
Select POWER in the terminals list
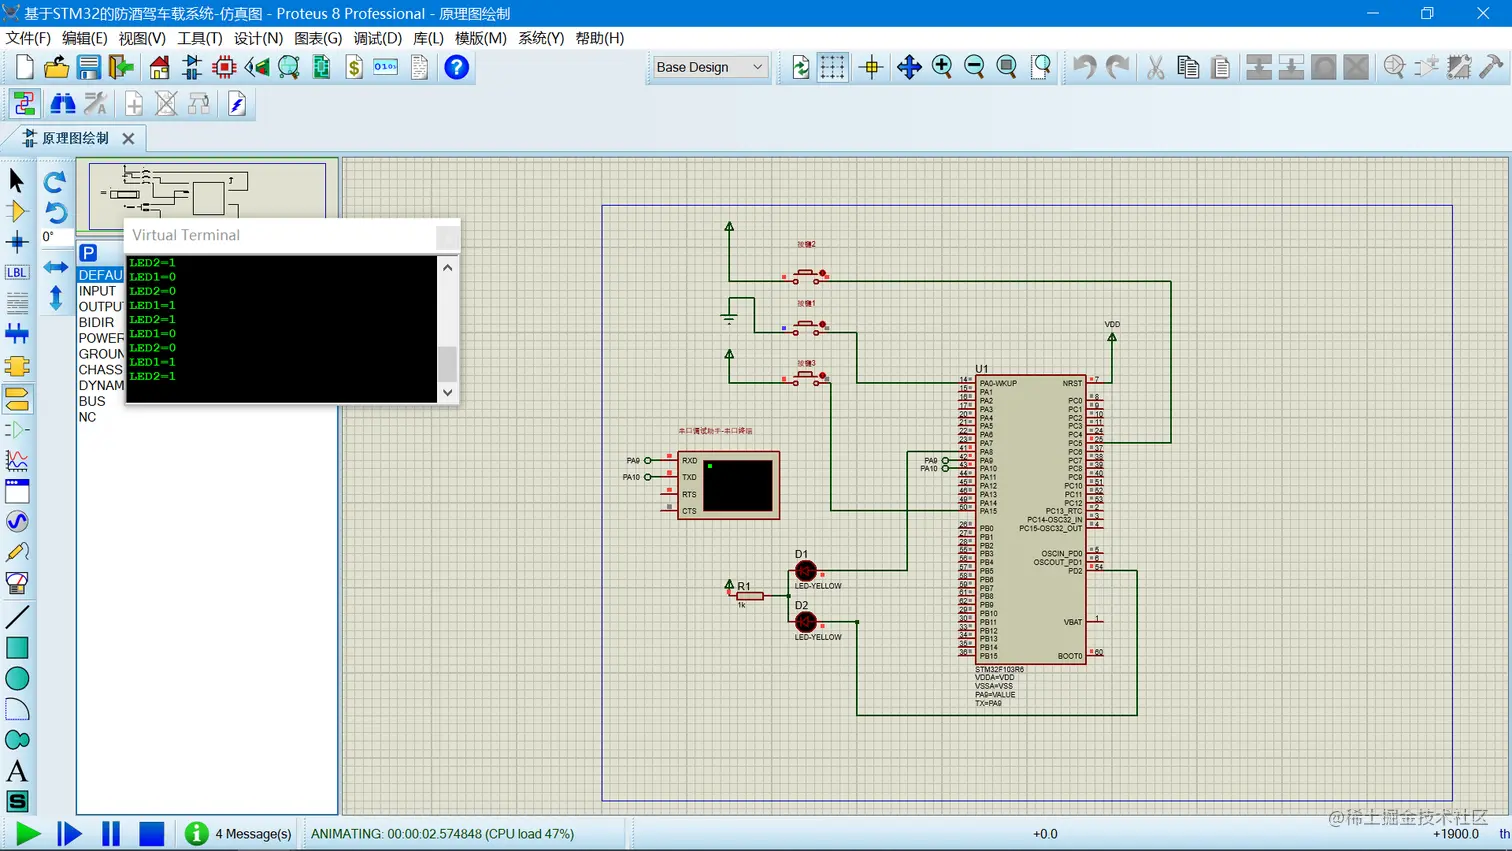(101, 338)
